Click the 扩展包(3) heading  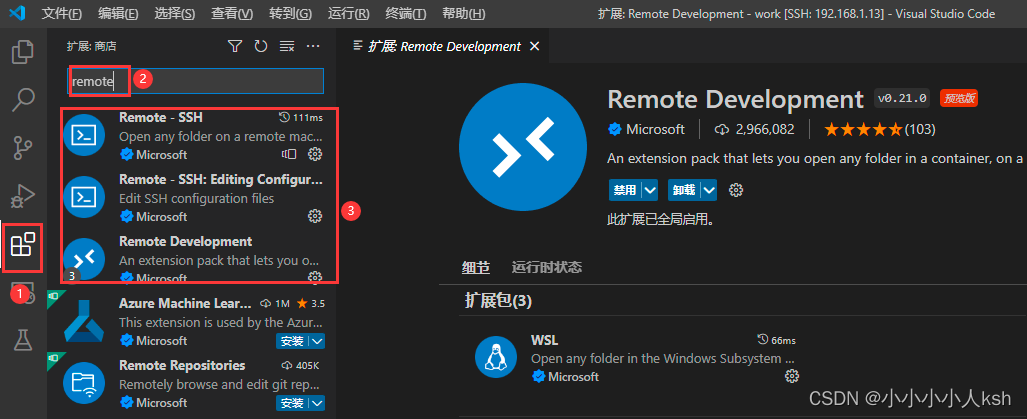click(x=498, y=301)
